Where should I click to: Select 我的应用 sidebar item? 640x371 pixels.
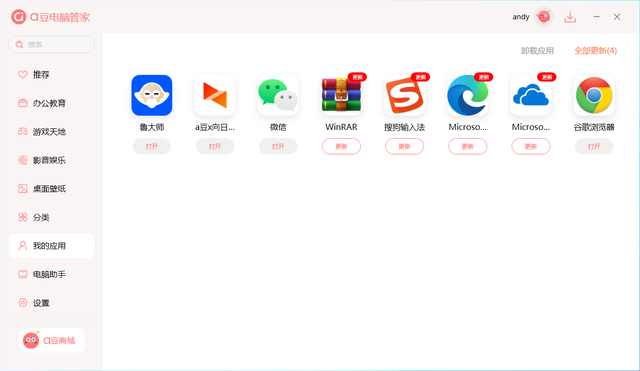point(51,245)
